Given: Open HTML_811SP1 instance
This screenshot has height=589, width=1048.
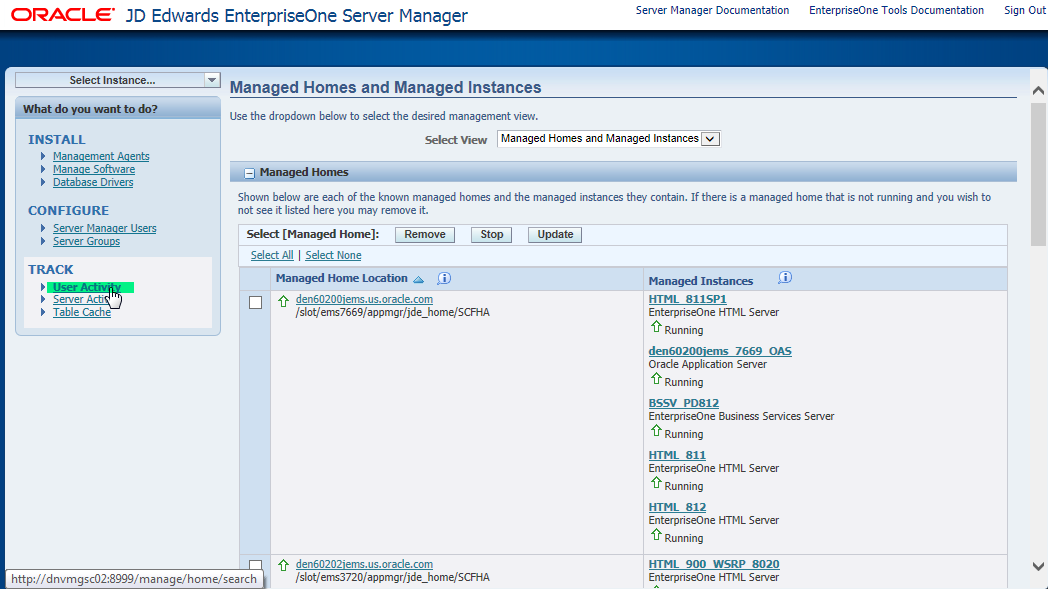Looking at the screenshot, I should coord(687,299).
